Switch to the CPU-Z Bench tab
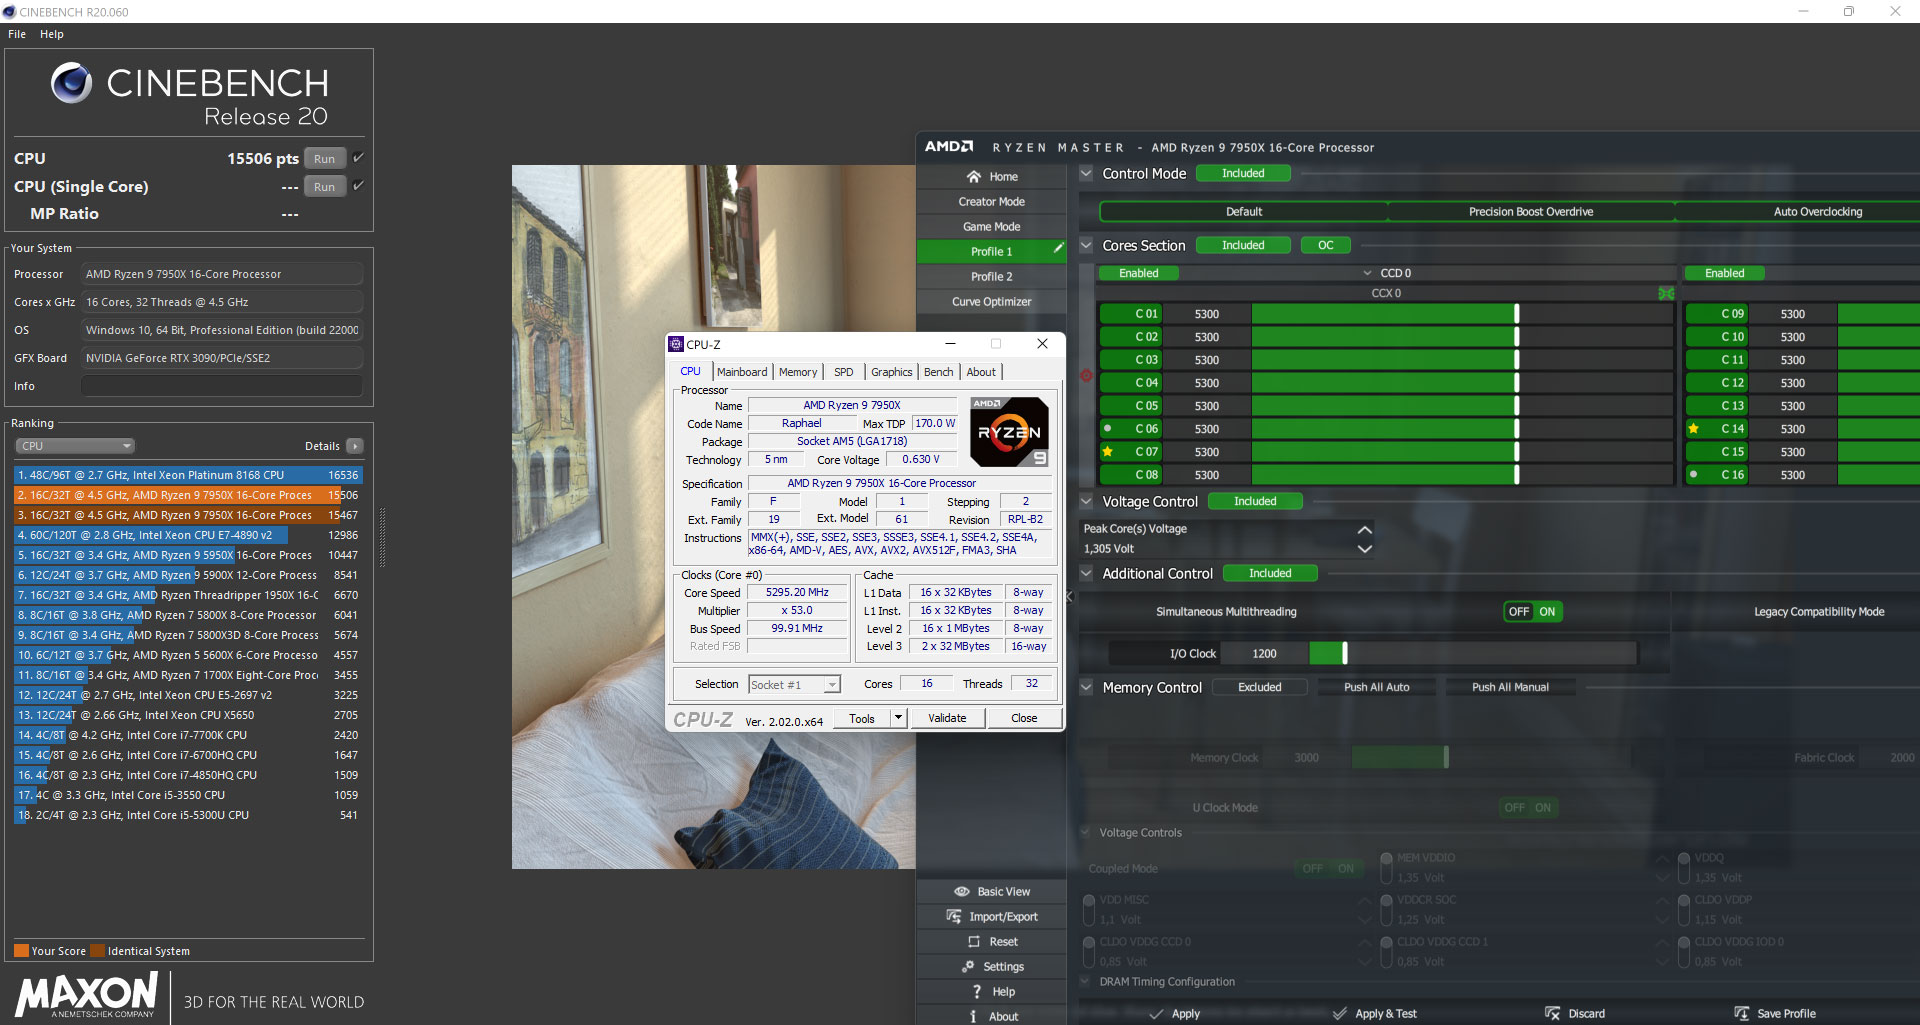The height and width of the screenshot is (1025, 1920). point(938,372)
